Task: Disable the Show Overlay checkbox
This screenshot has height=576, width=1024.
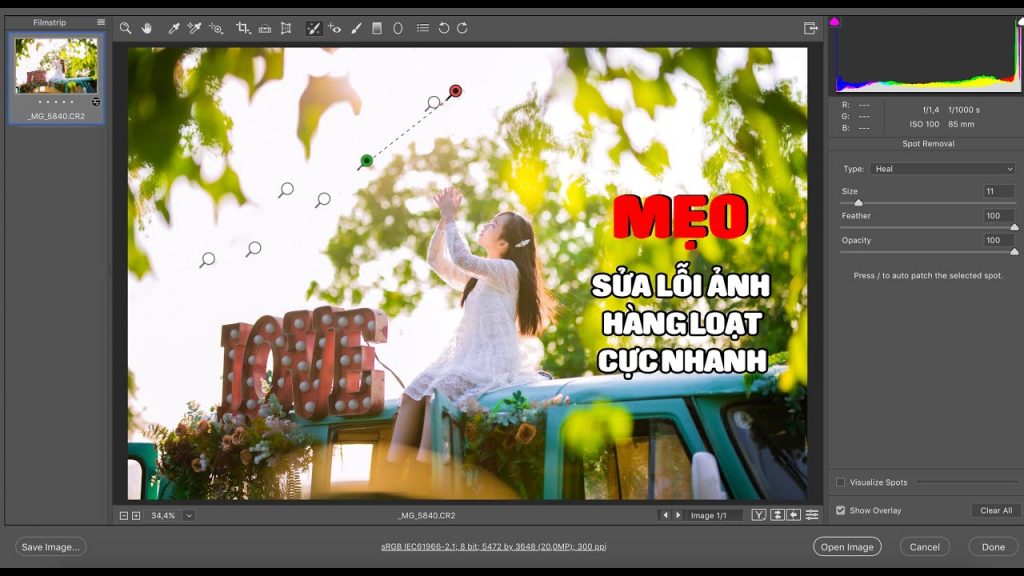Action: (841, 510)
